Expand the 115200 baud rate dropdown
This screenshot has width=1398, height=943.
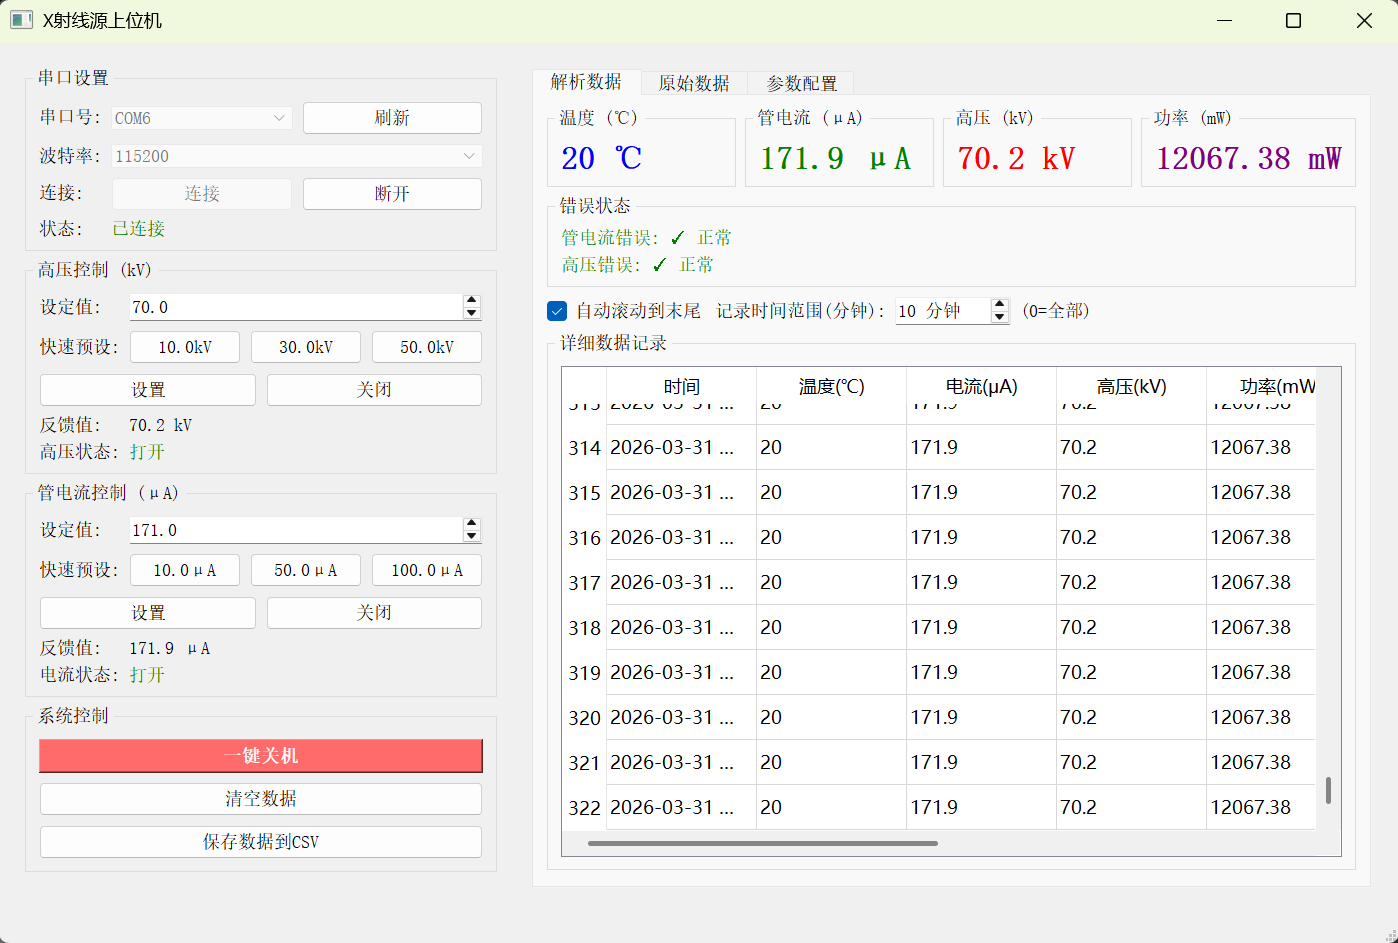point(296,156)
